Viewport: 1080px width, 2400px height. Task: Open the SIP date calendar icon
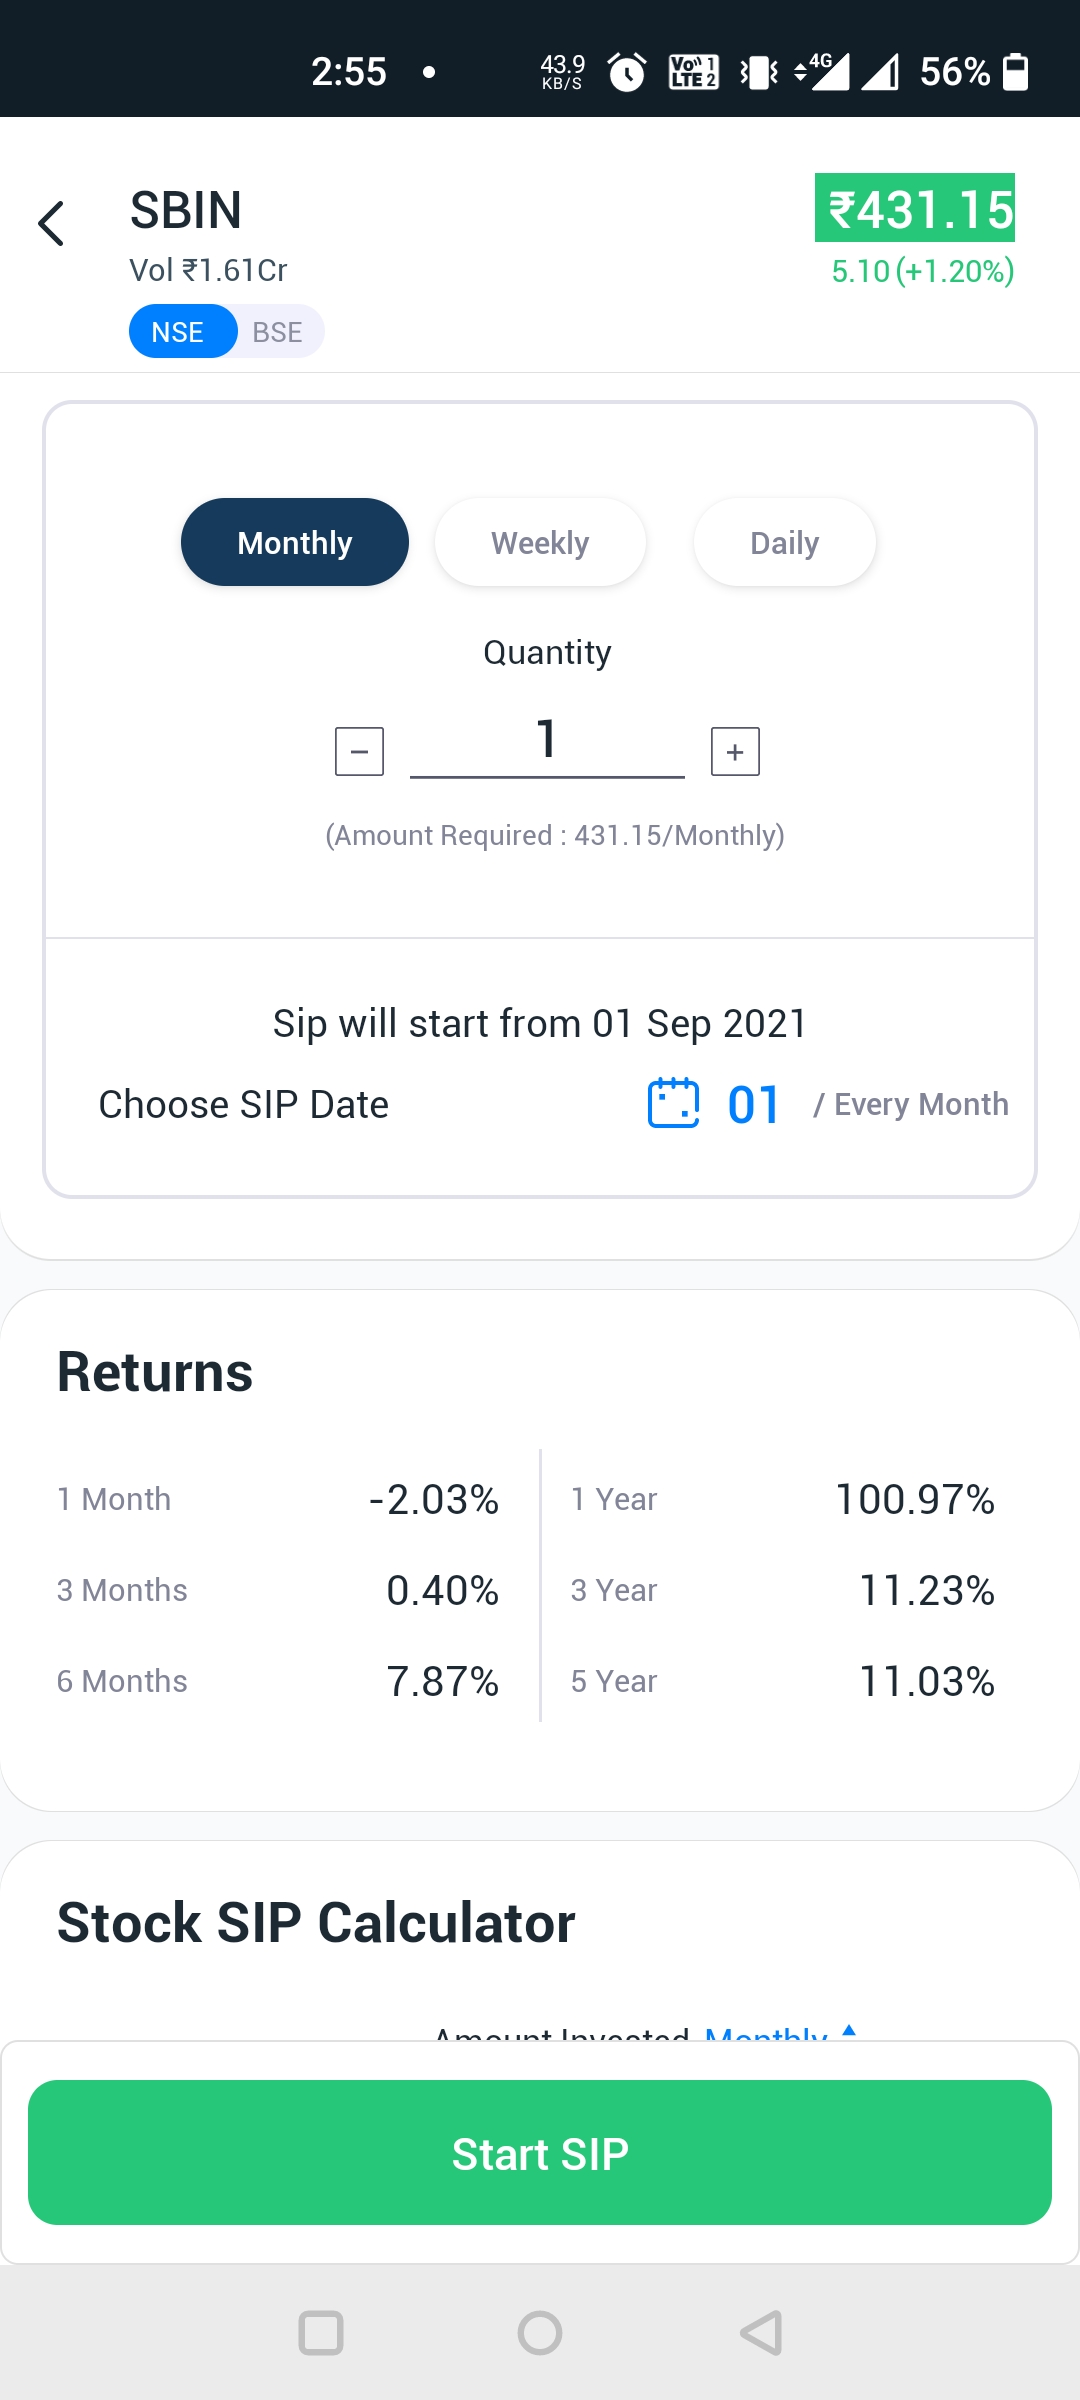(674, 1103)
